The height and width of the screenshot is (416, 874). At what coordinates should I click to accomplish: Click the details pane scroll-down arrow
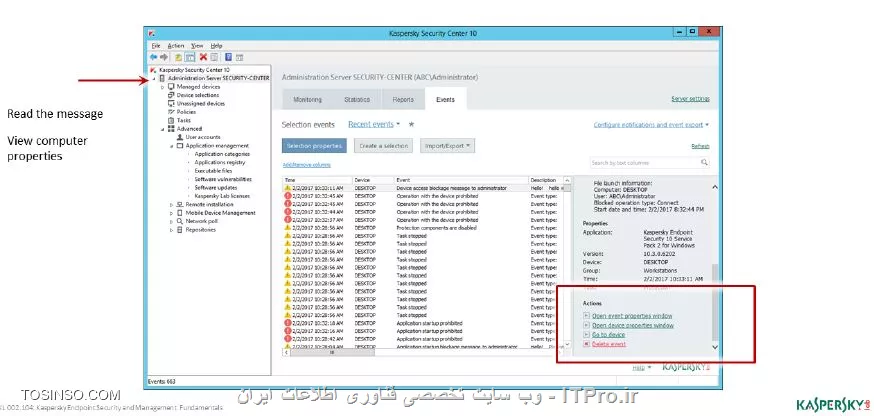point(715,347)
